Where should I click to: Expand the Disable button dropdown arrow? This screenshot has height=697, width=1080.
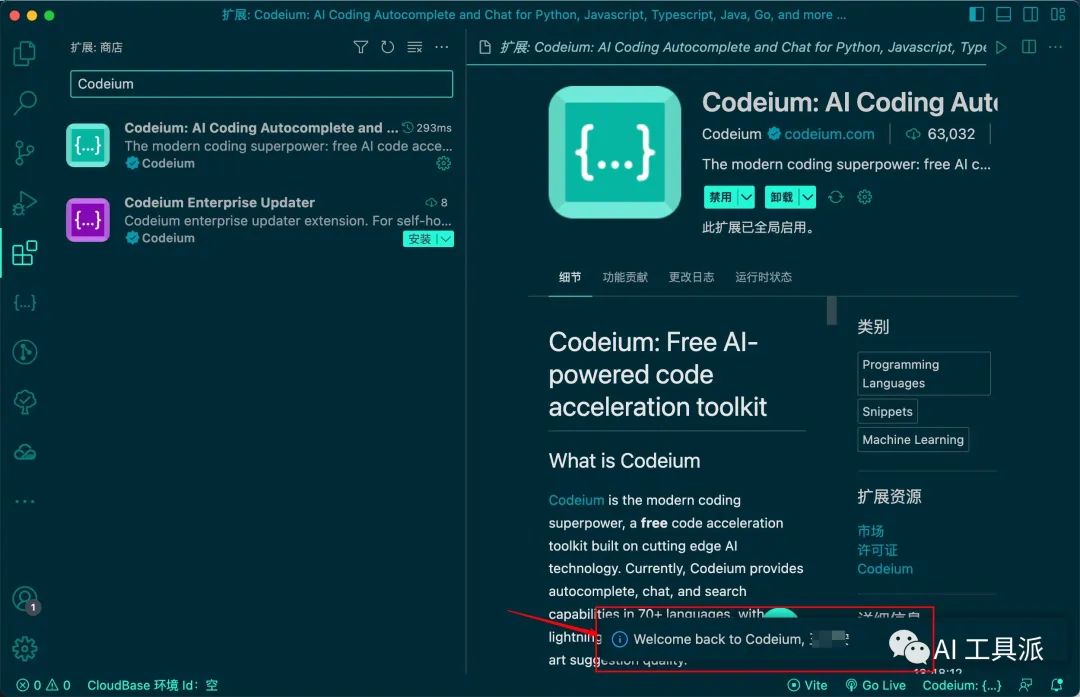tap(746, 197)
